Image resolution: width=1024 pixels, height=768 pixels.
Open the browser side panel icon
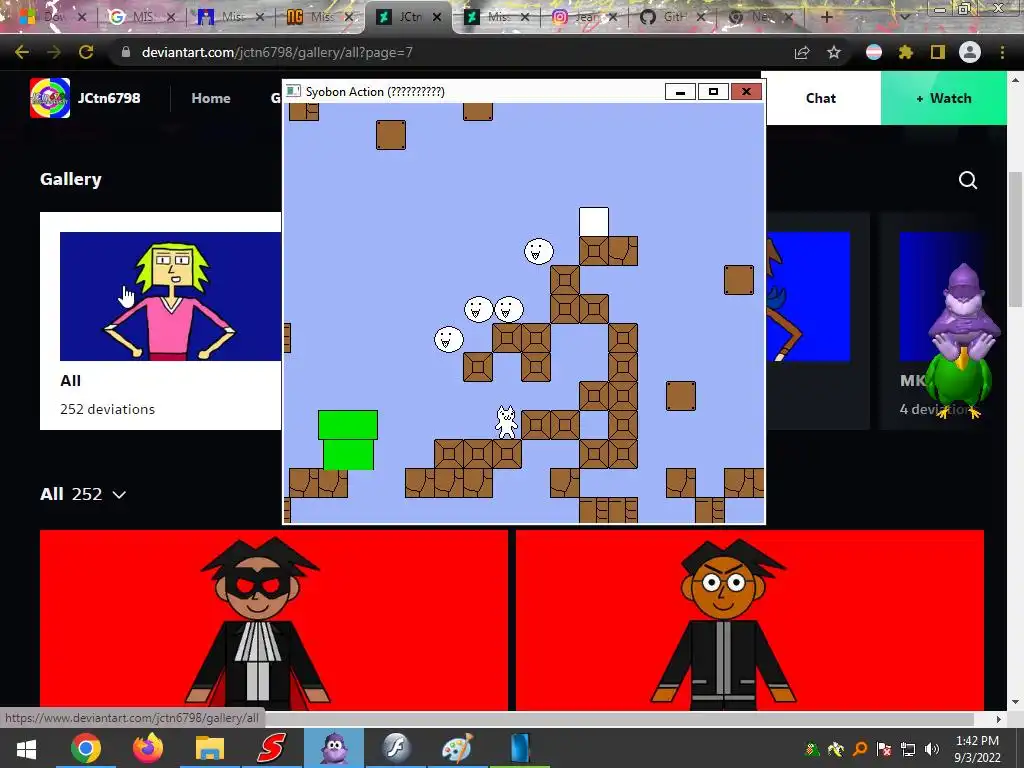(938, 52)
